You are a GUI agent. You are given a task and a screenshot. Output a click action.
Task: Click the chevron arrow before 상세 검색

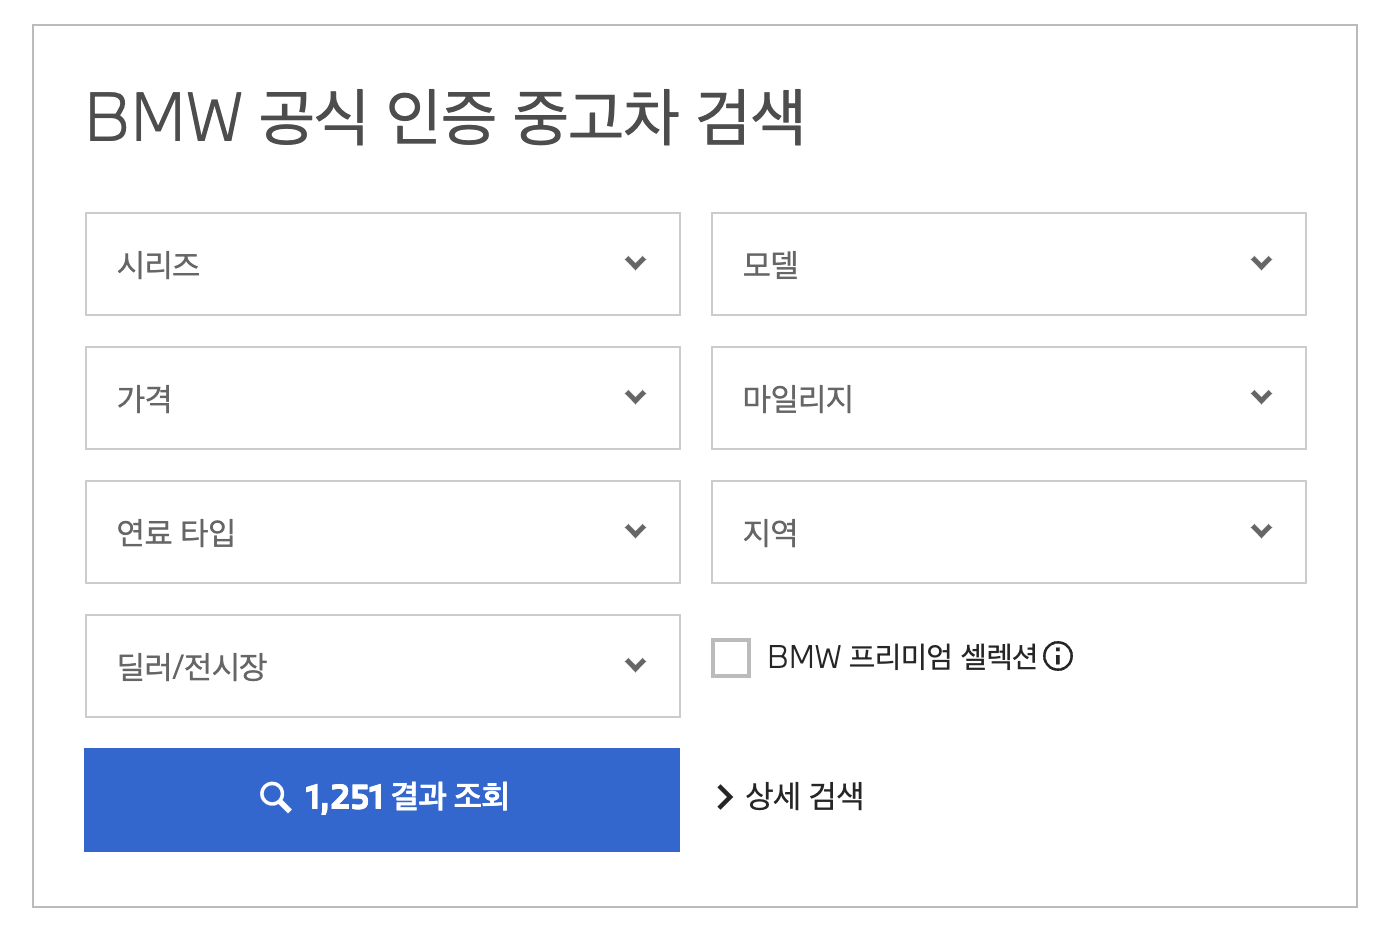click(x=725, y=797)
